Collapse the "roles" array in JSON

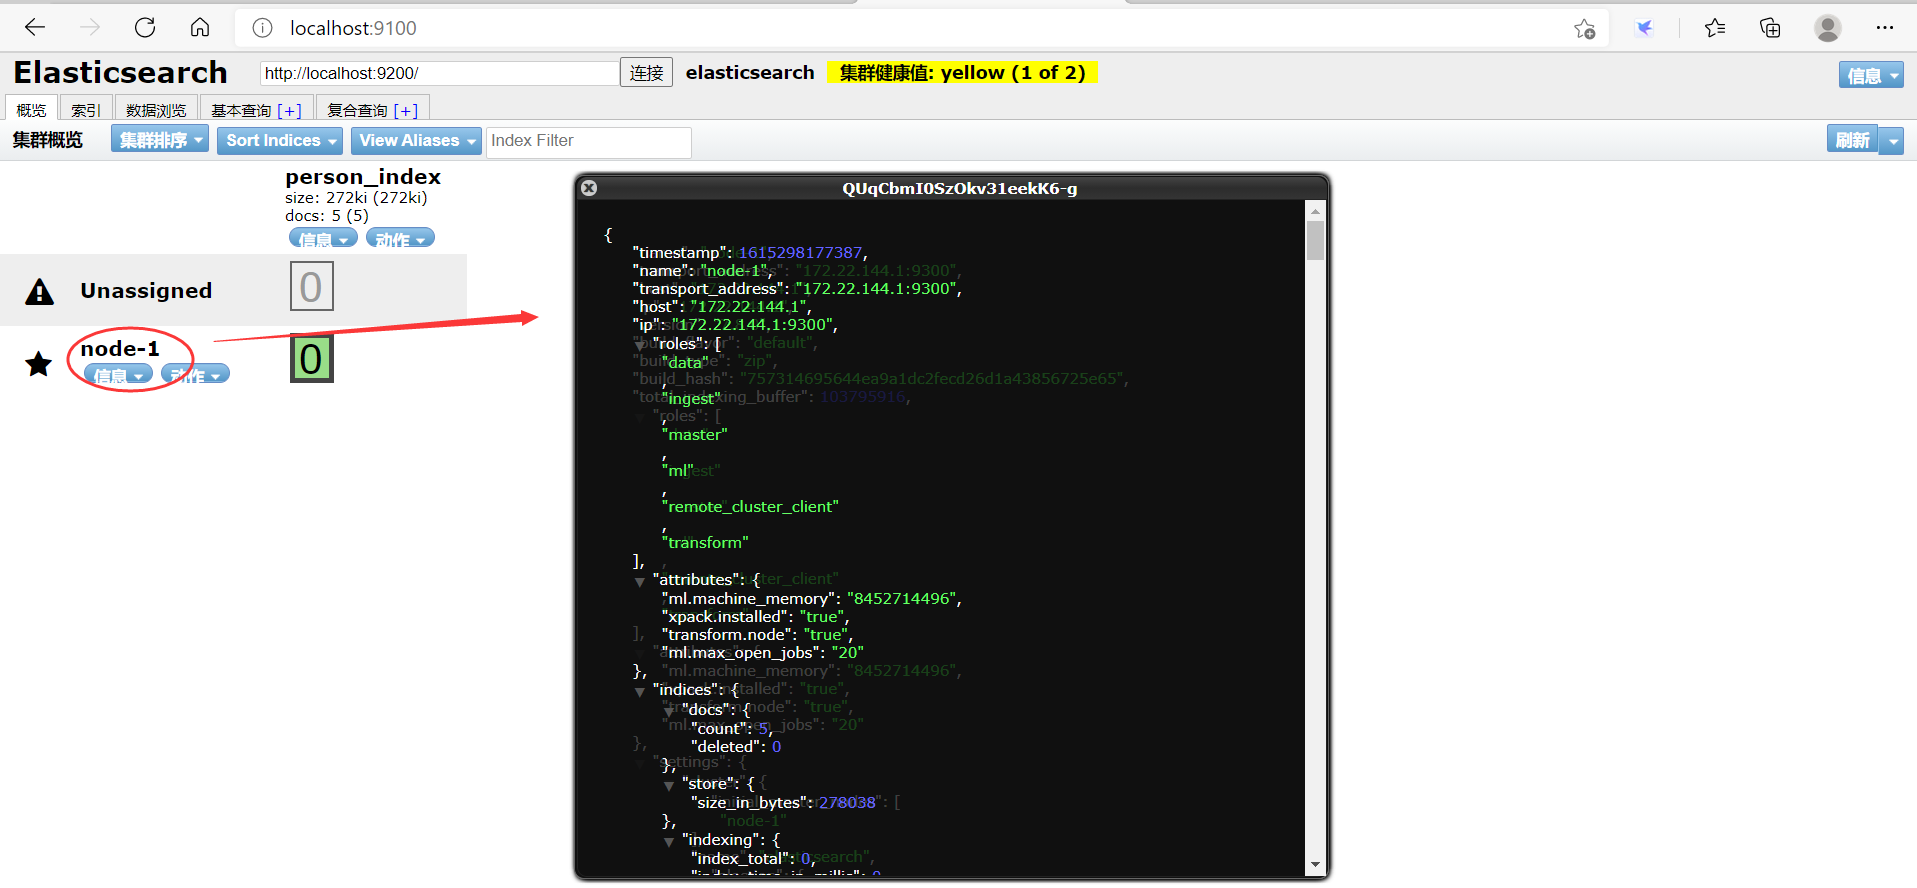(x=640, y=345)
